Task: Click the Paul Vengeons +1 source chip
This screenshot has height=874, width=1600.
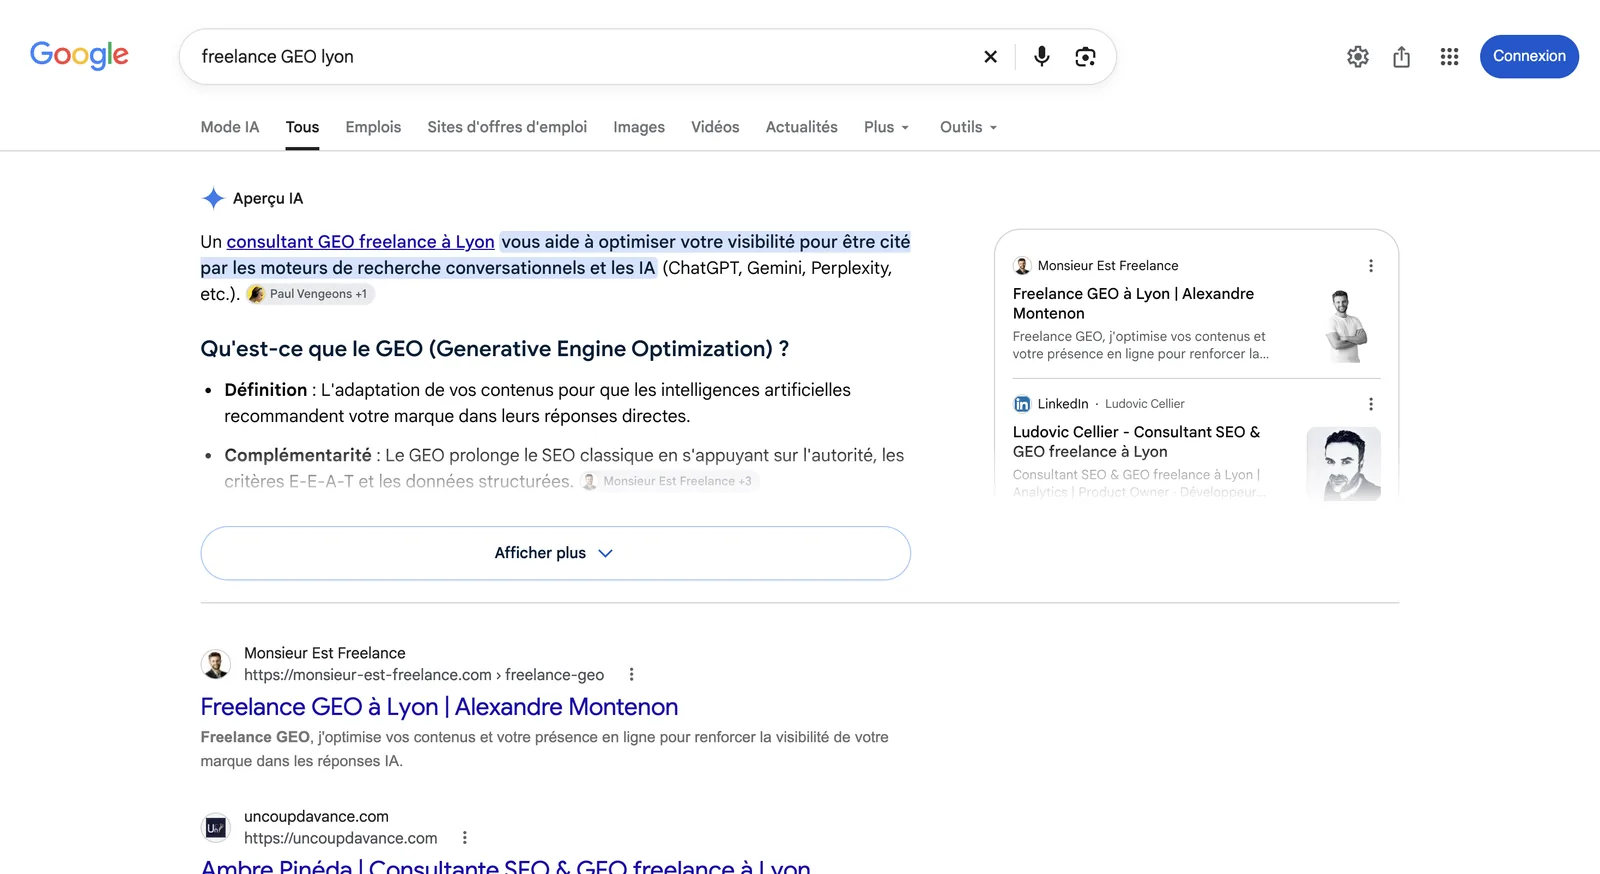Action: click(310, 294)
